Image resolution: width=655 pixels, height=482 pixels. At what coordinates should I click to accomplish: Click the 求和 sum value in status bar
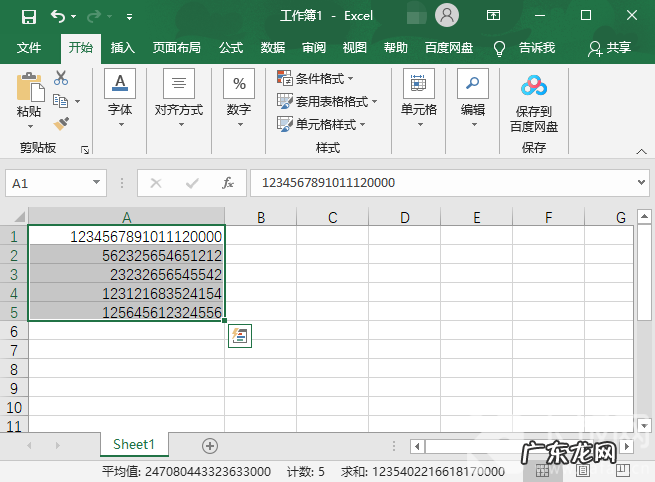pos(423,472)
